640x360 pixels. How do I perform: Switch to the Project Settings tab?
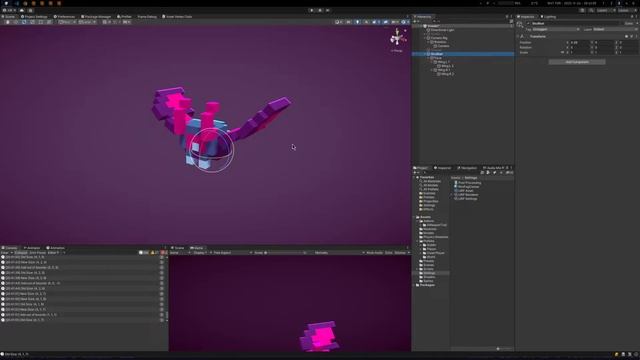[34, 17]
